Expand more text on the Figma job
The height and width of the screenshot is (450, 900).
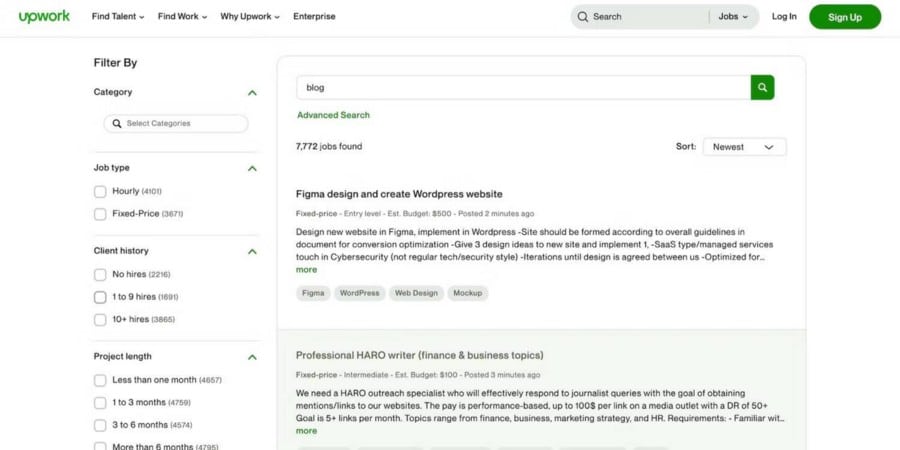click(307, 270)
